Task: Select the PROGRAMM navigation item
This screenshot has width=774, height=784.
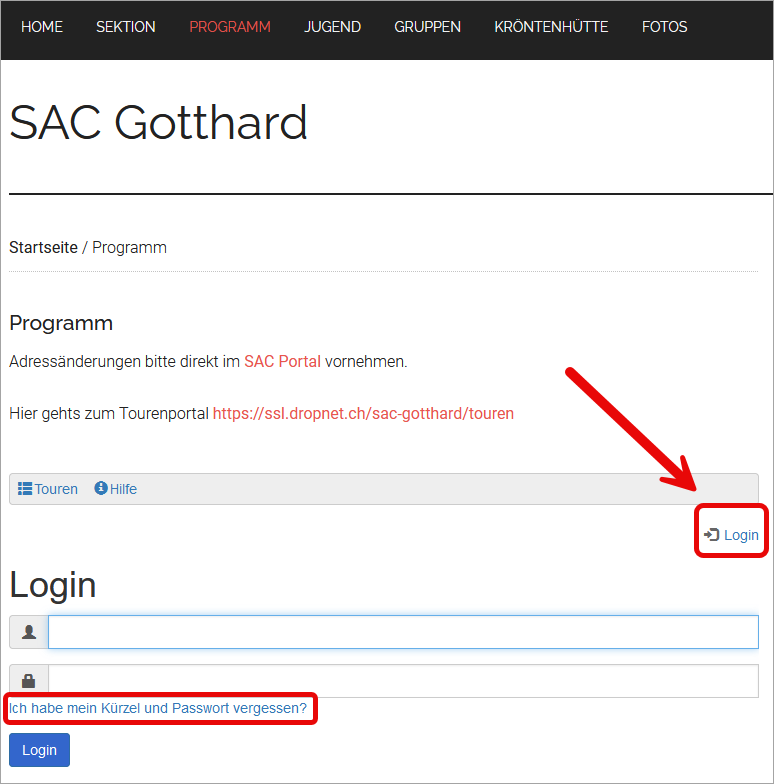Action: point(230,26)
